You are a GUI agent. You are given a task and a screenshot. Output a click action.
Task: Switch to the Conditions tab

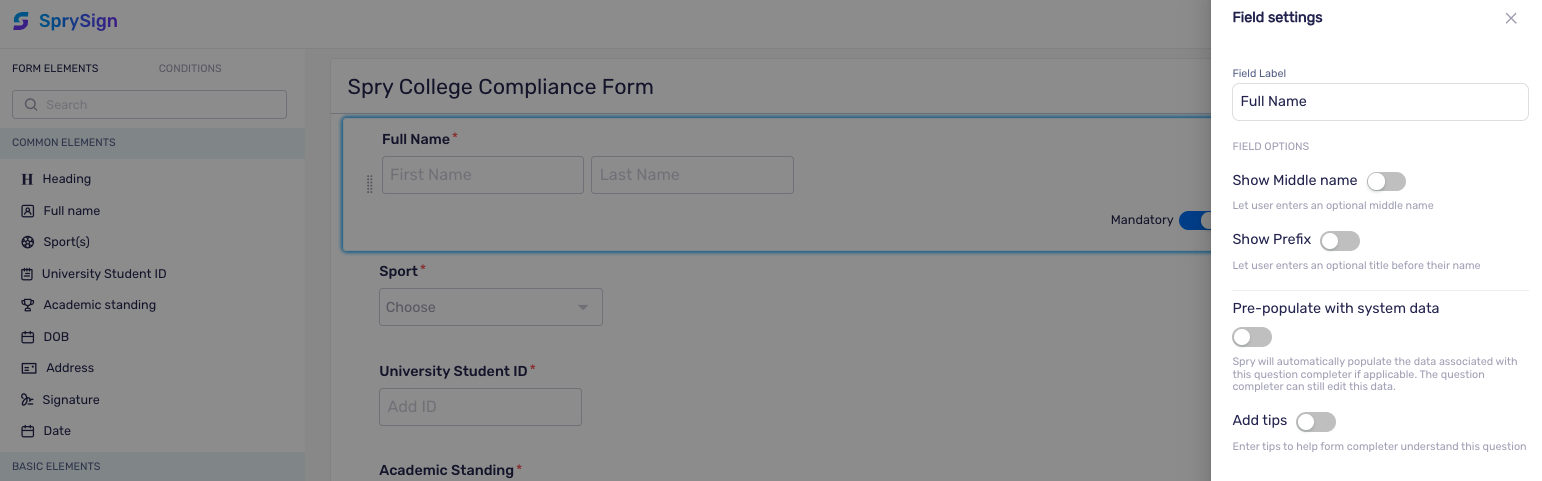click(190, 69)
